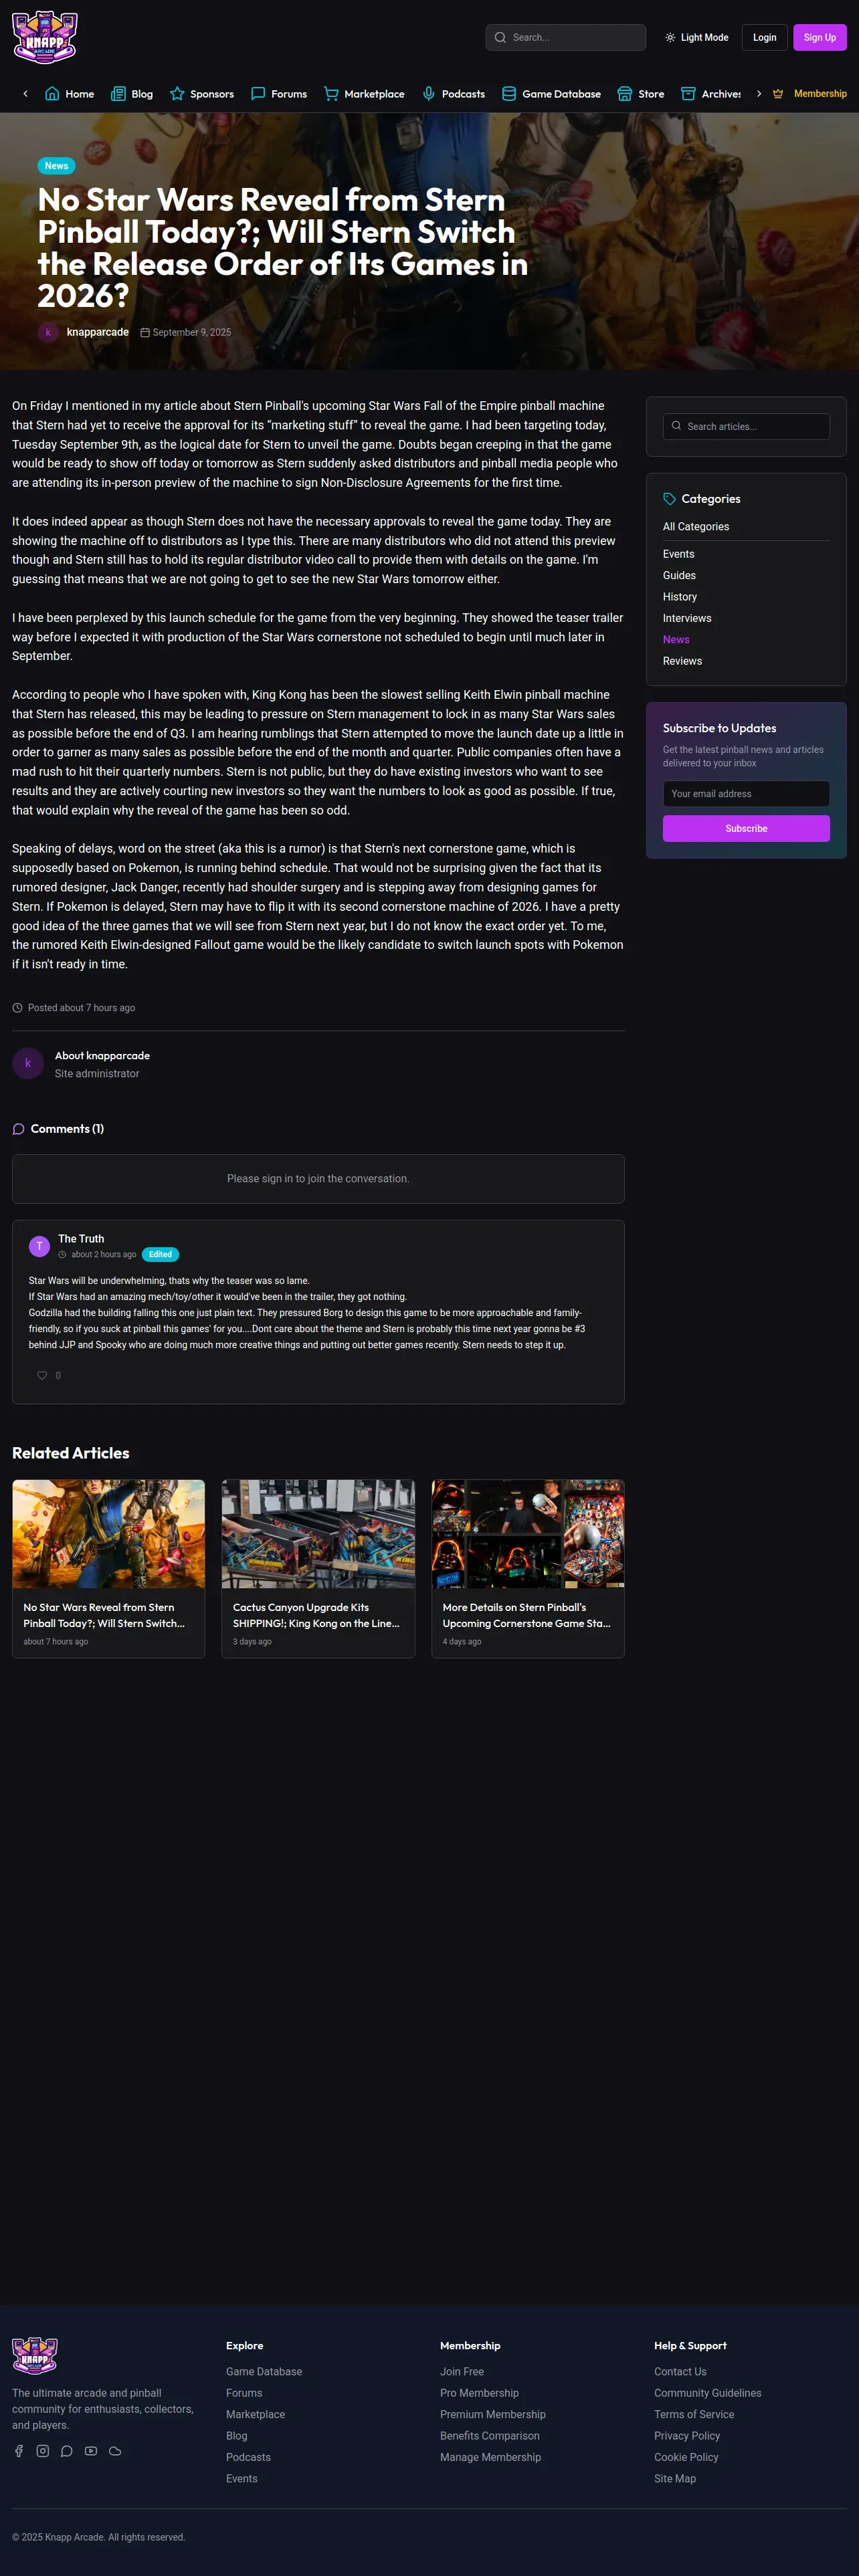Open Pro Membership footer link
Screen dimensions: 859x2576
coord(480,2393)
